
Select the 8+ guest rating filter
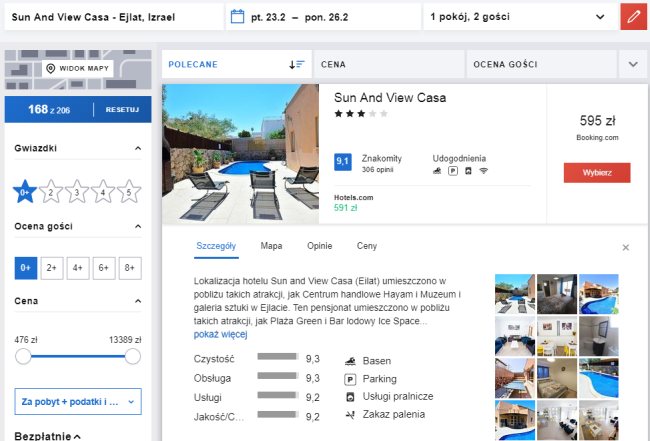(130, 268)
